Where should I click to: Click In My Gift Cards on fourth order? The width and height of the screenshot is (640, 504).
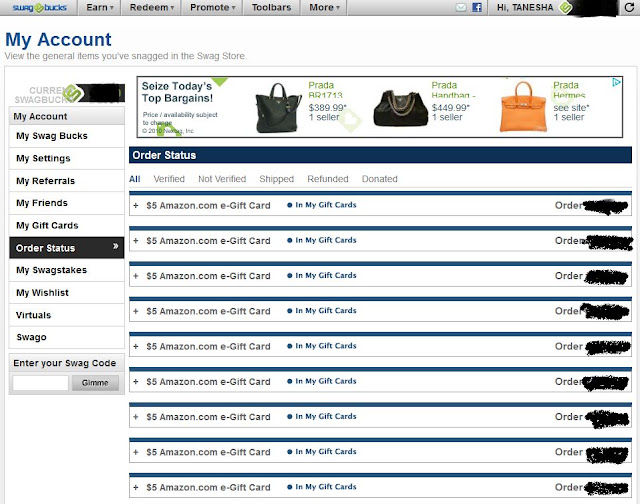point(322,311)
